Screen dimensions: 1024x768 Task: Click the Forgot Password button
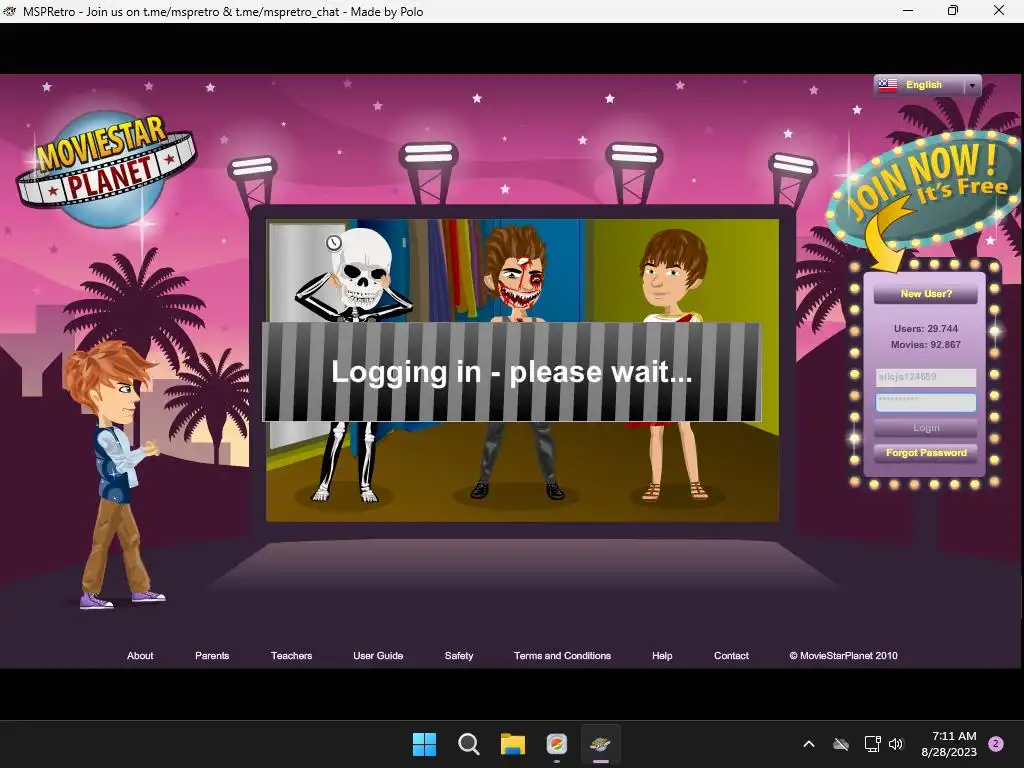tap(925, 453)
